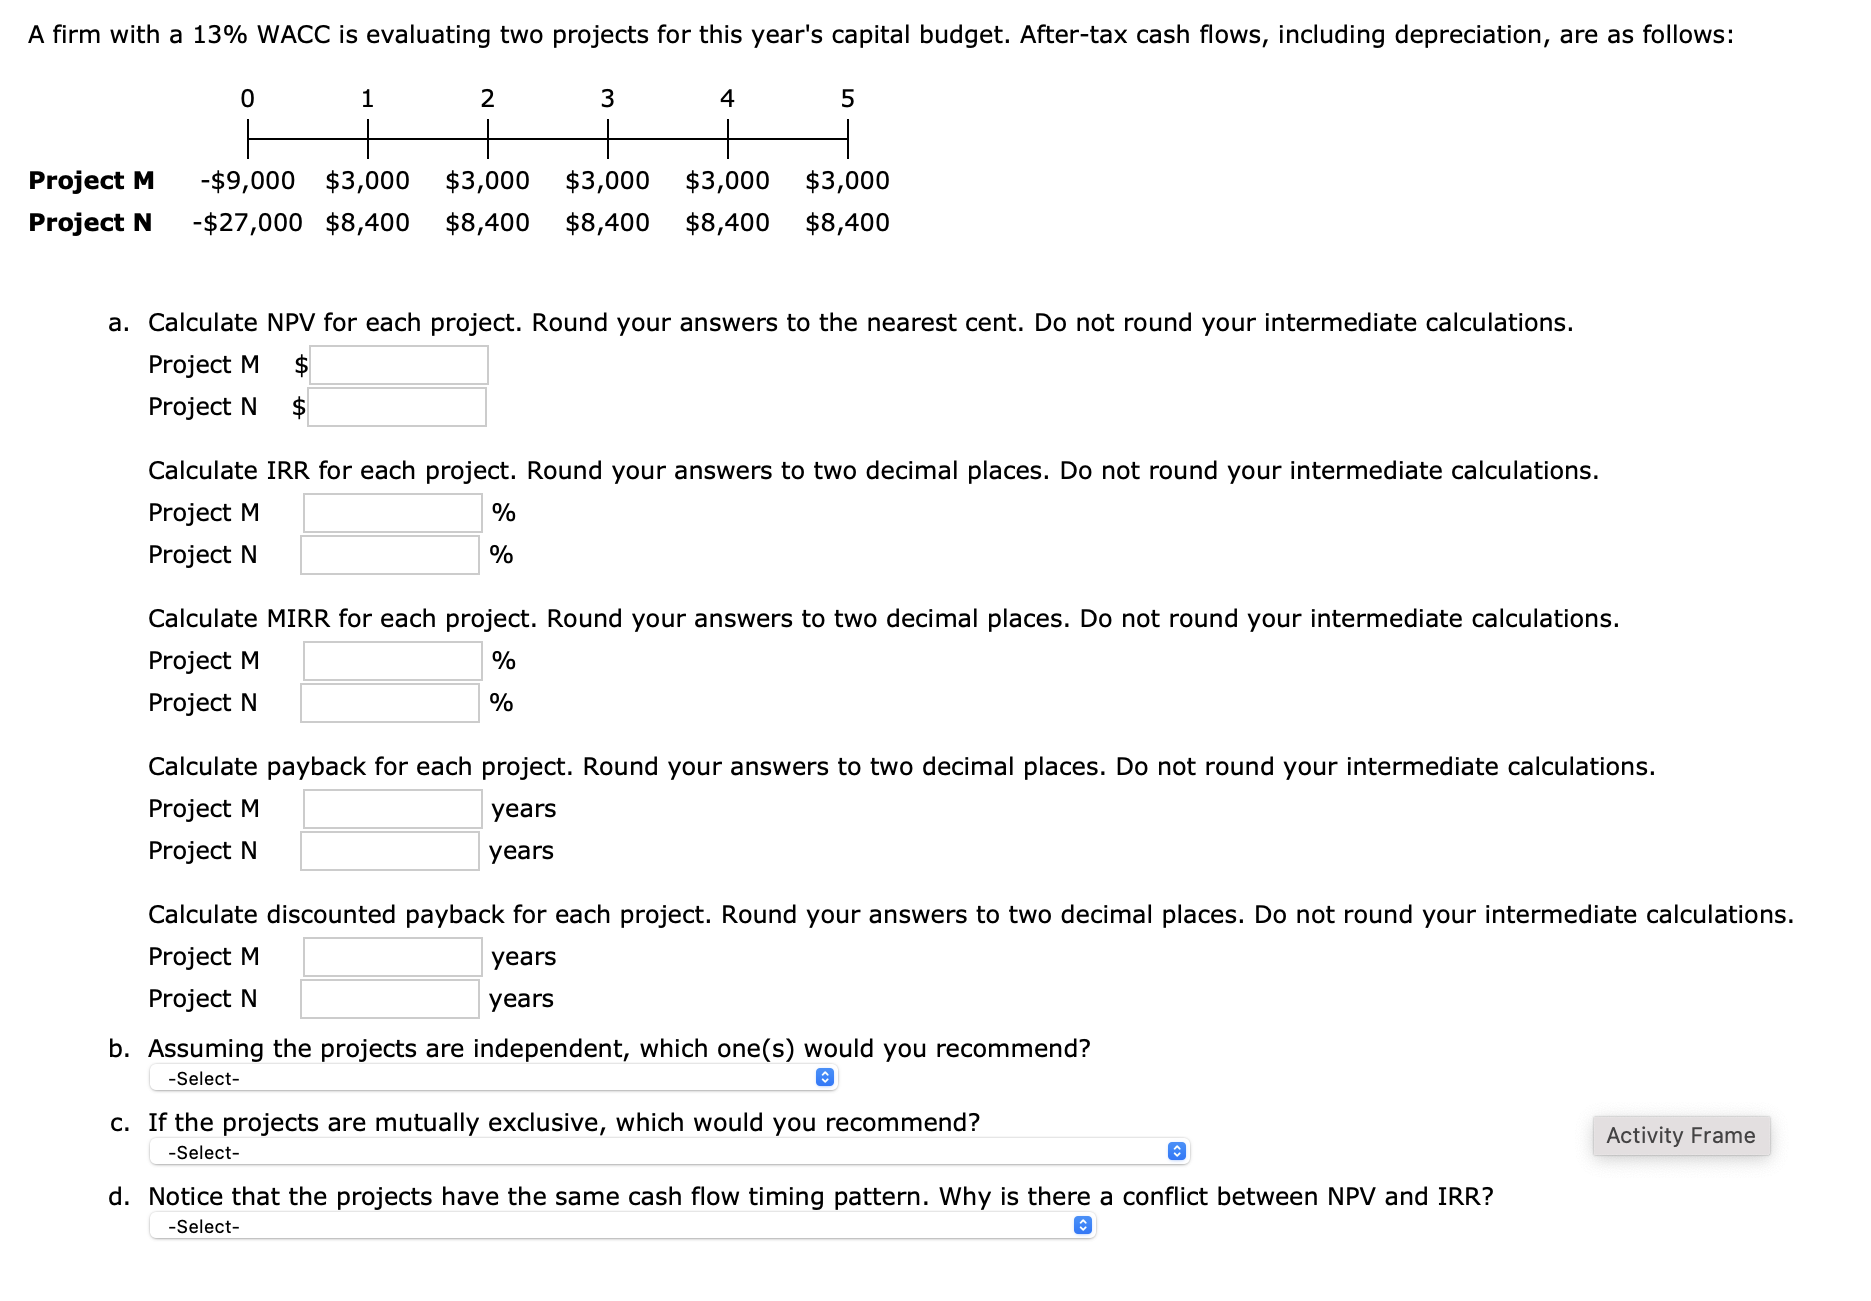
Task: Click inside Project N MIRR percentage field
Action: tap(389, 703)
